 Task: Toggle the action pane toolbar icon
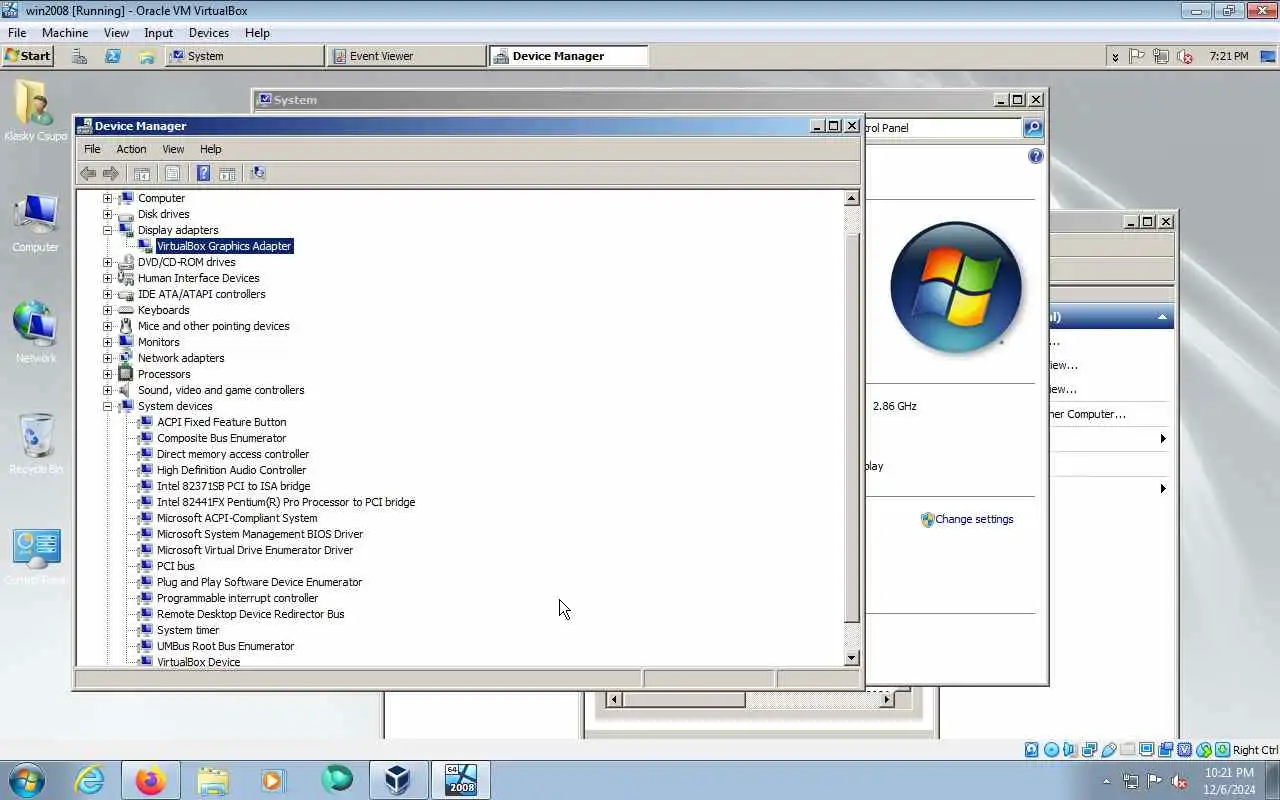[227, 173]
